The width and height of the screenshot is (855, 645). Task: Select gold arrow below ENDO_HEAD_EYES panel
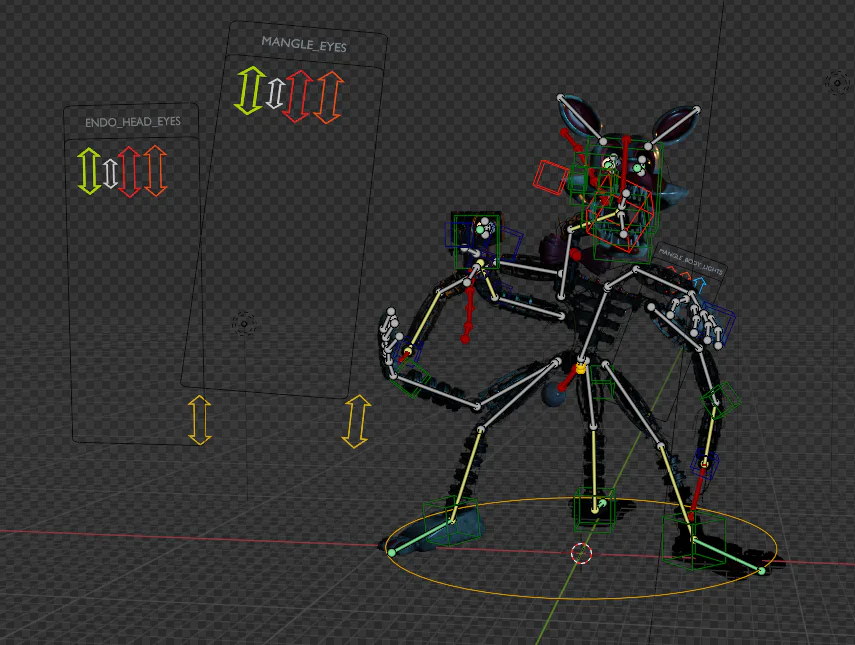click(x=199, y=420)
